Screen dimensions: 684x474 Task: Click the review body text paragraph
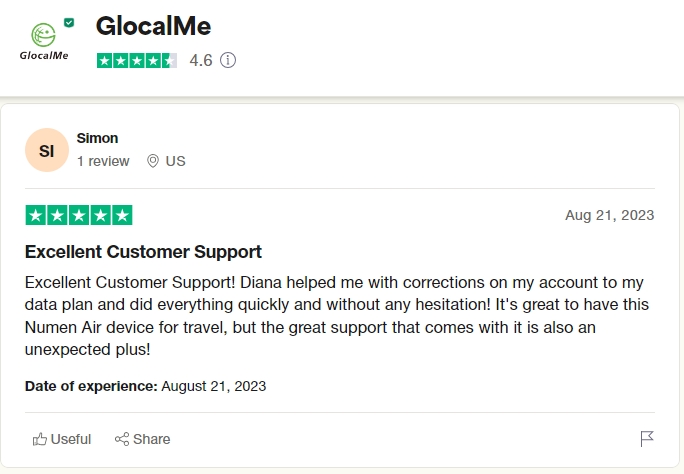coord(335,316)
